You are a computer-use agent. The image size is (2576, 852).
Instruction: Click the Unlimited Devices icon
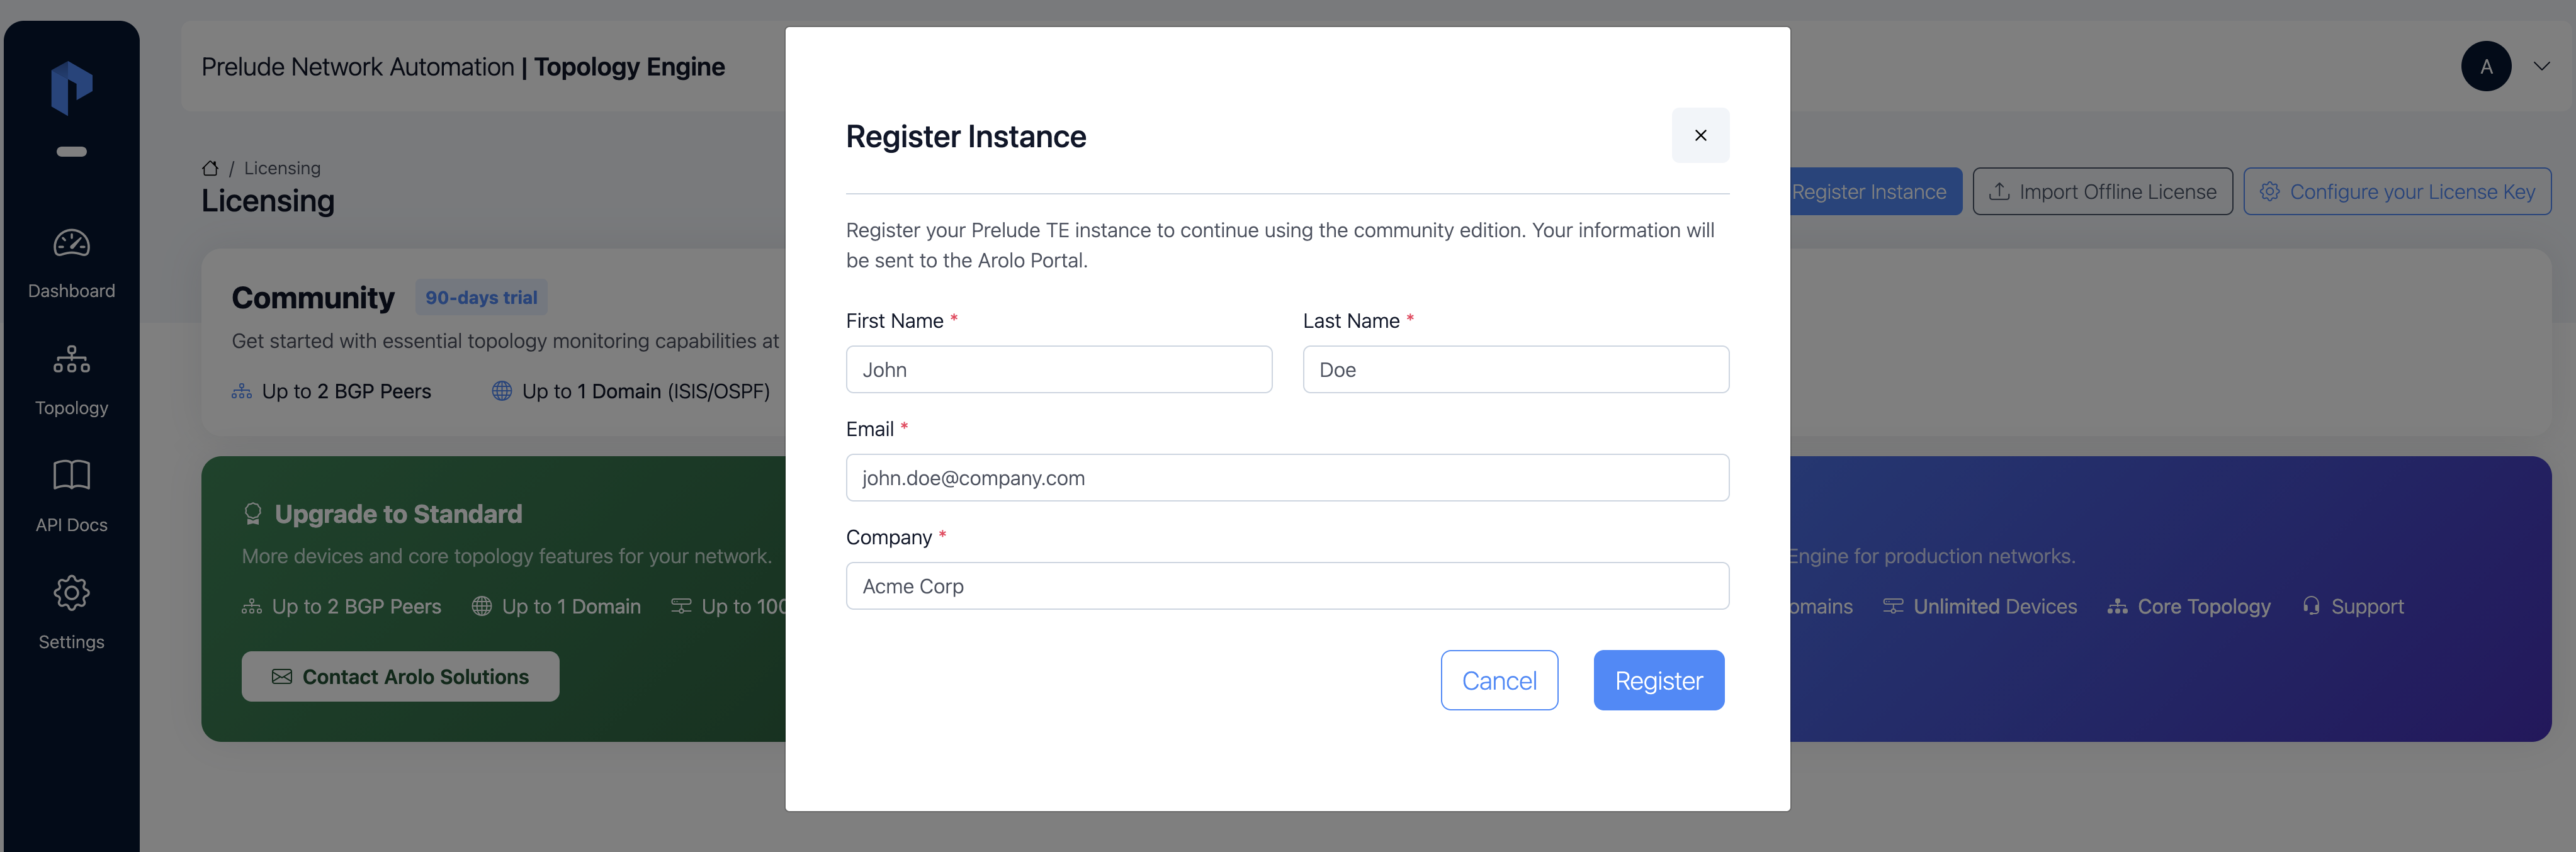(1893, 606)
